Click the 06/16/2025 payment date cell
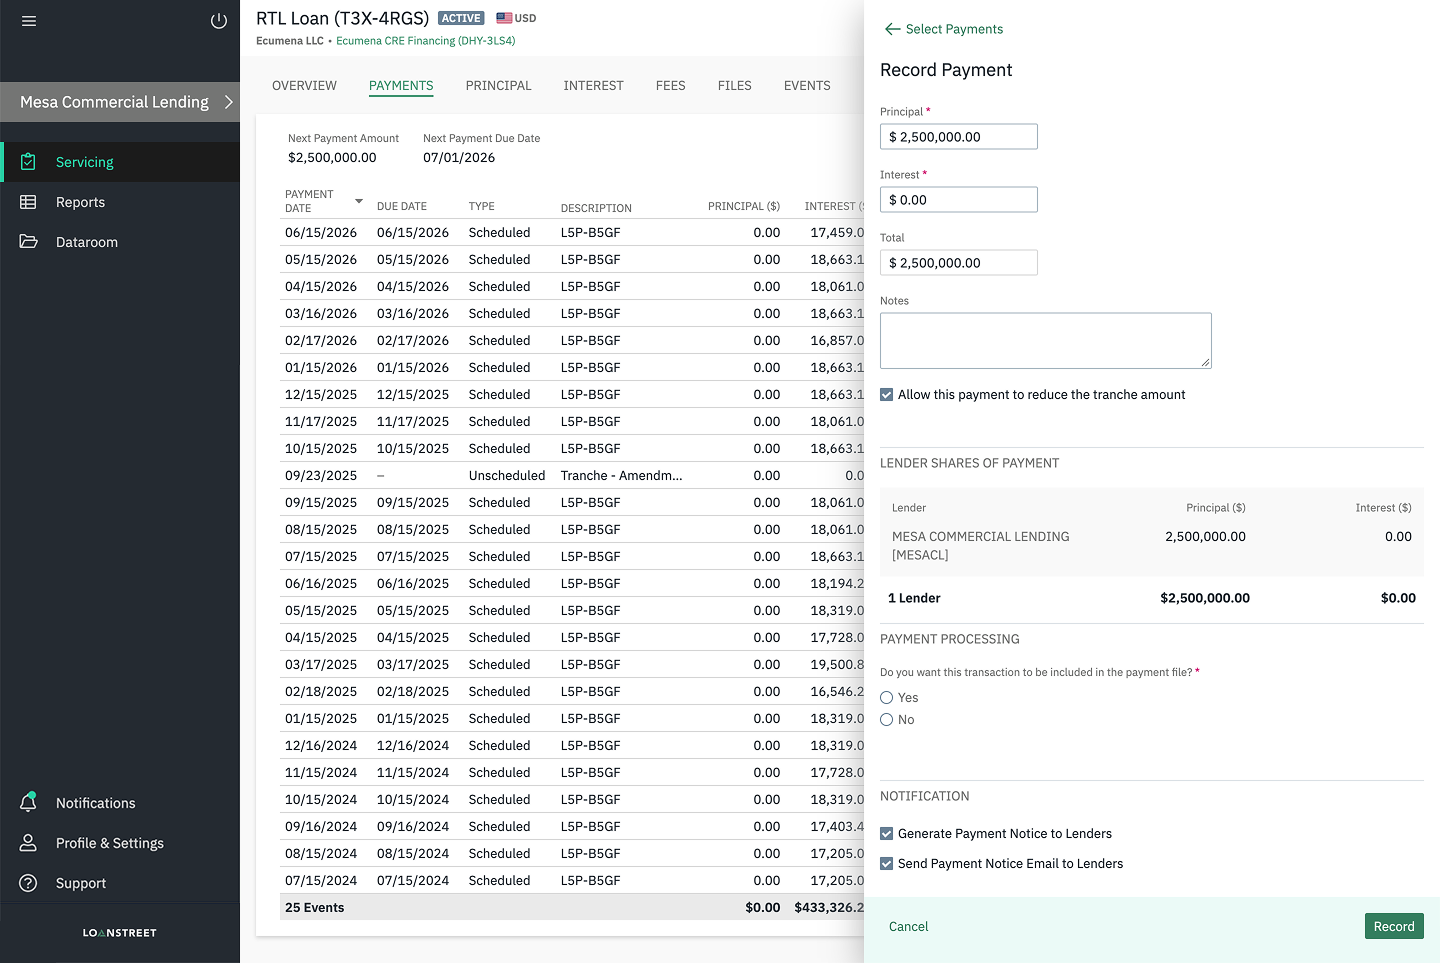 pos(321,584)
